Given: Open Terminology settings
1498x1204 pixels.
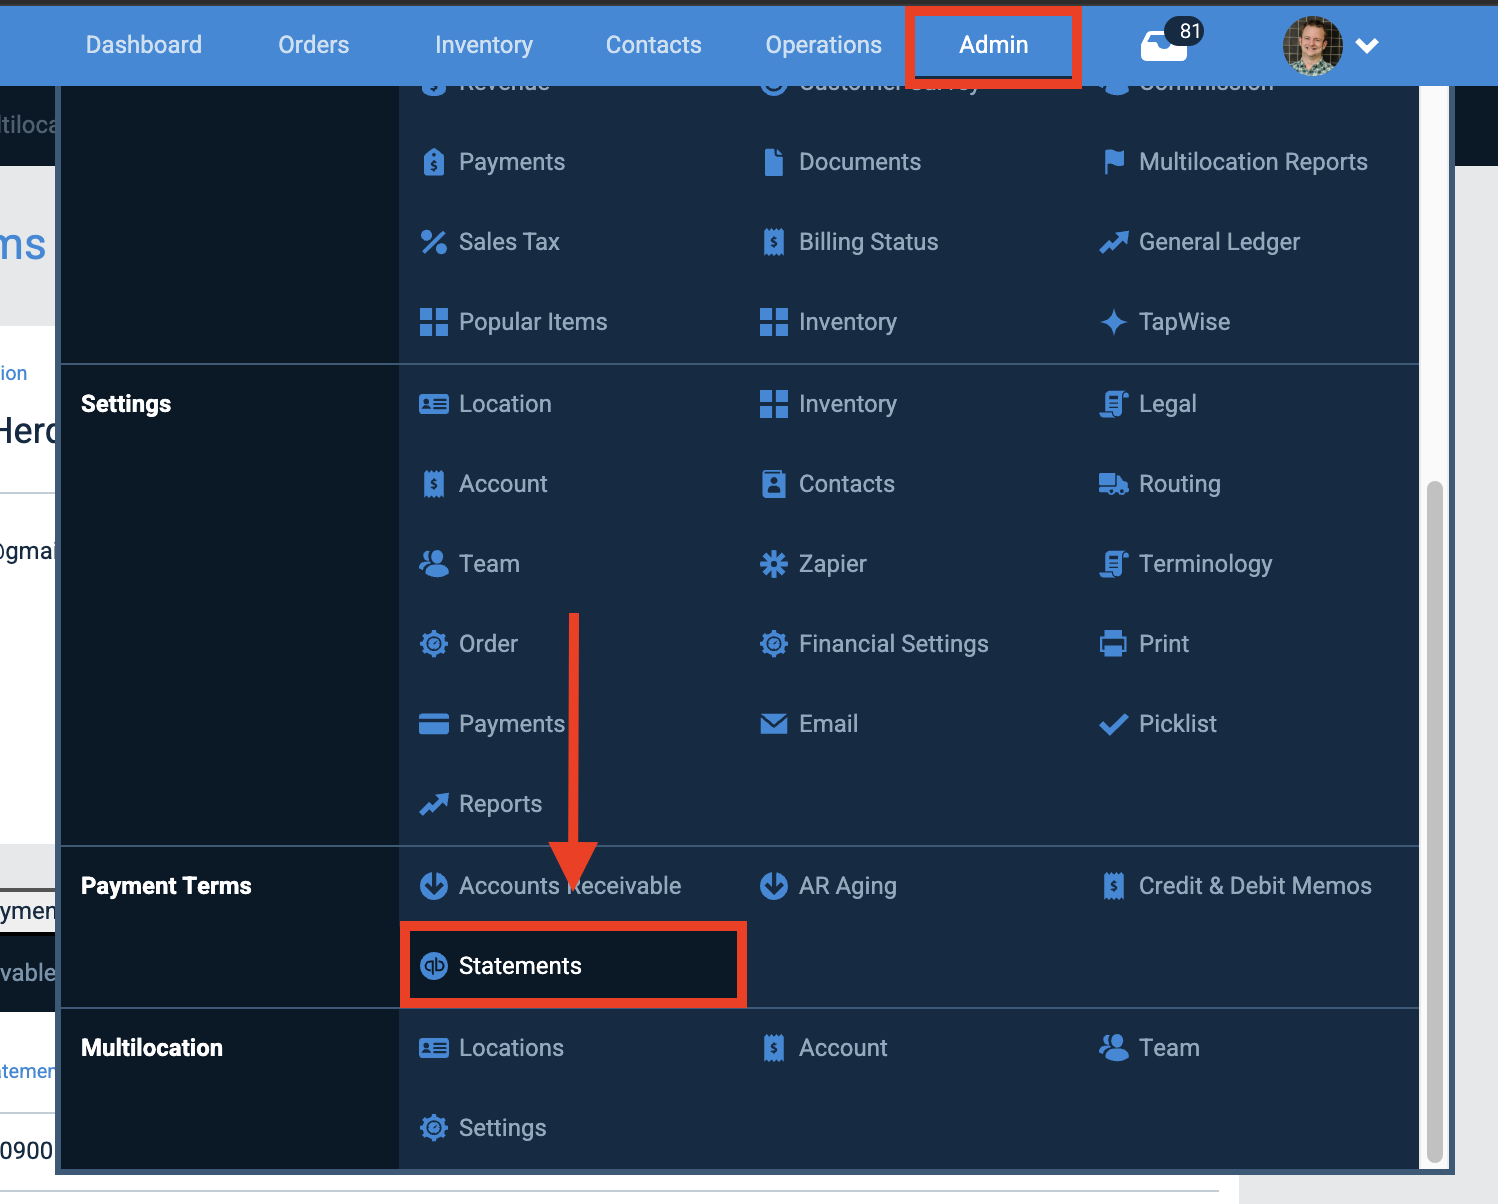Looking at the screenshot, I should (x=1206, y=564).
